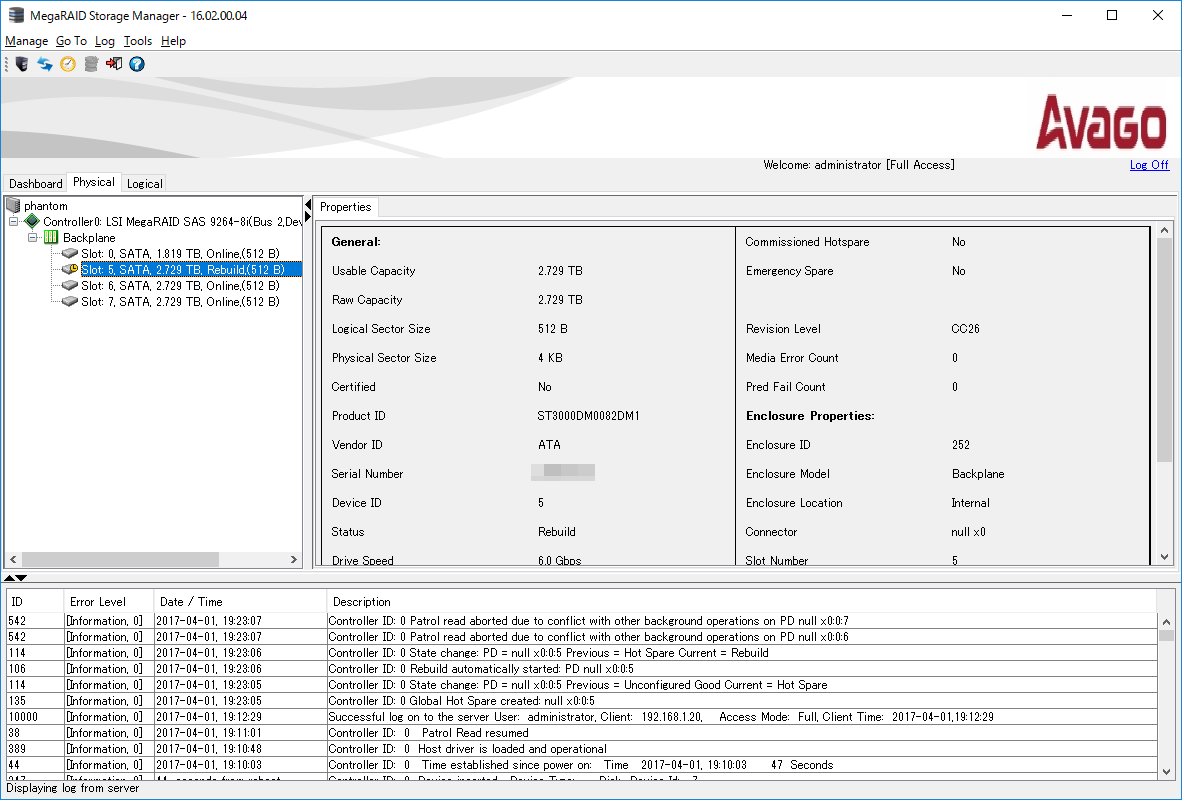Image resolution: width=1182 pixels, height=800 pixels.
Task: Click the drive icon for Slot 7
Action: 70,302
